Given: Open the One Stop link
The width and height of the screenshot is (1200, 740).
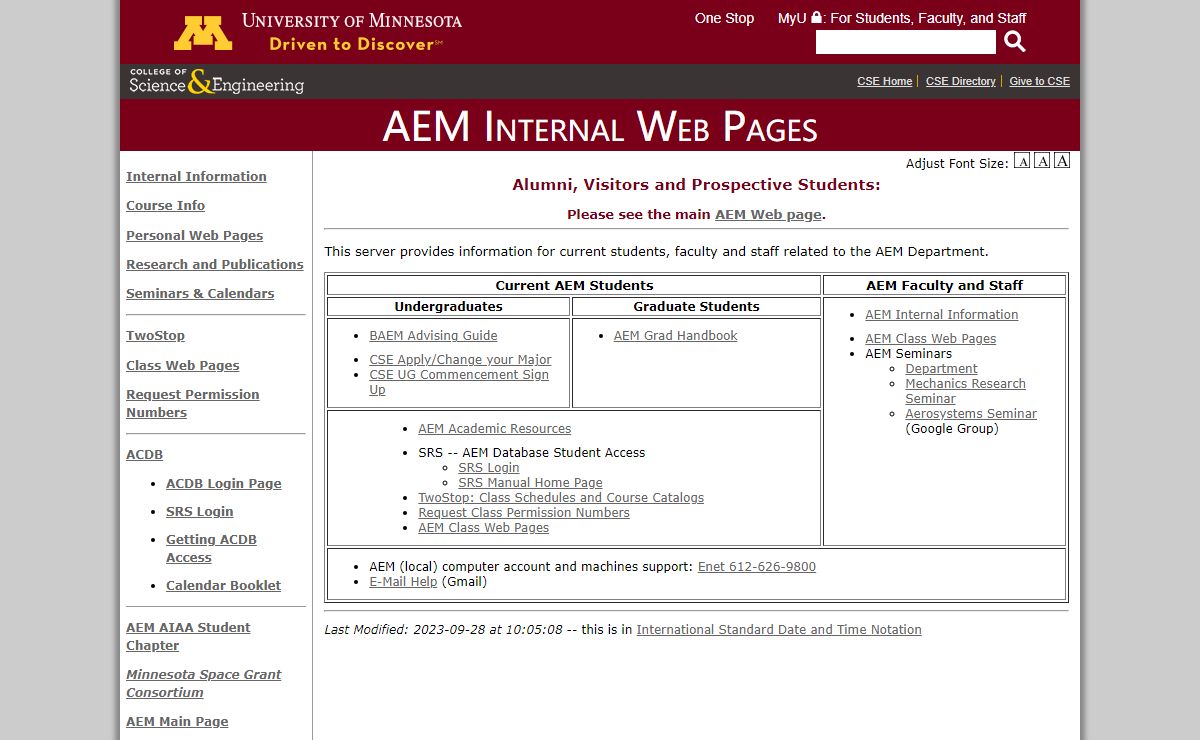Looking at the screenshot, I should coord(724,18).
